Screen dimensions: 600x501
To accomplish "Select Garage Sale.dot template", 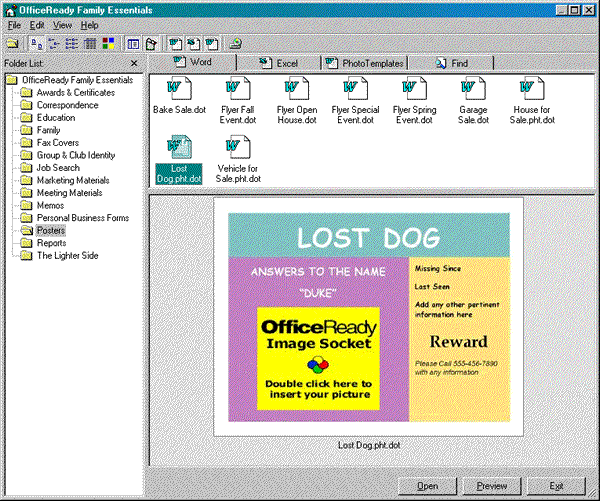I will (473, 100).
